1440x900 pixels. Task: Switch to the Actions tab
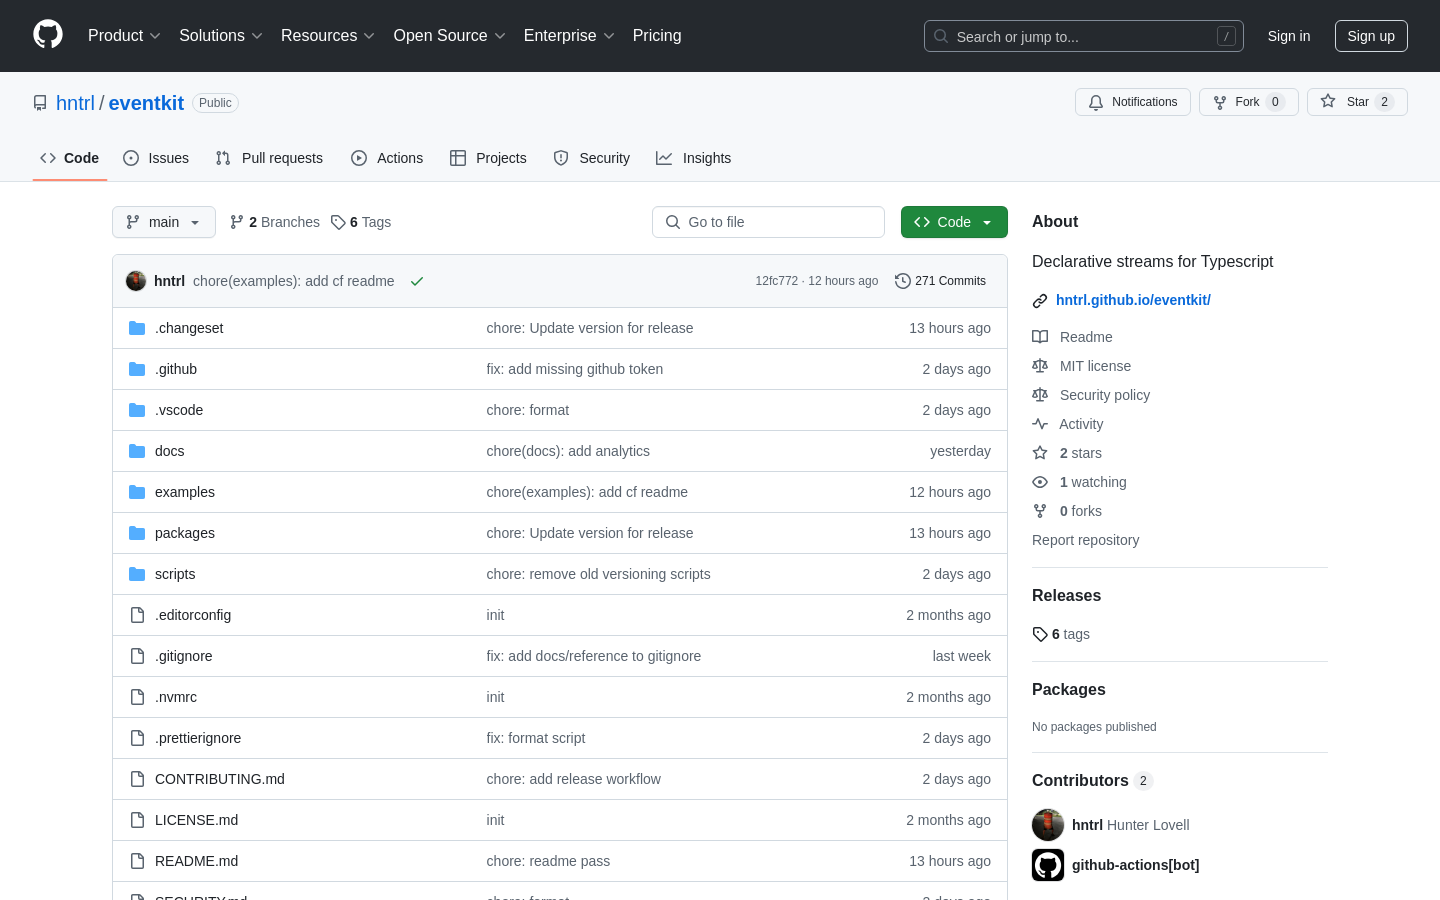point(387,158)
